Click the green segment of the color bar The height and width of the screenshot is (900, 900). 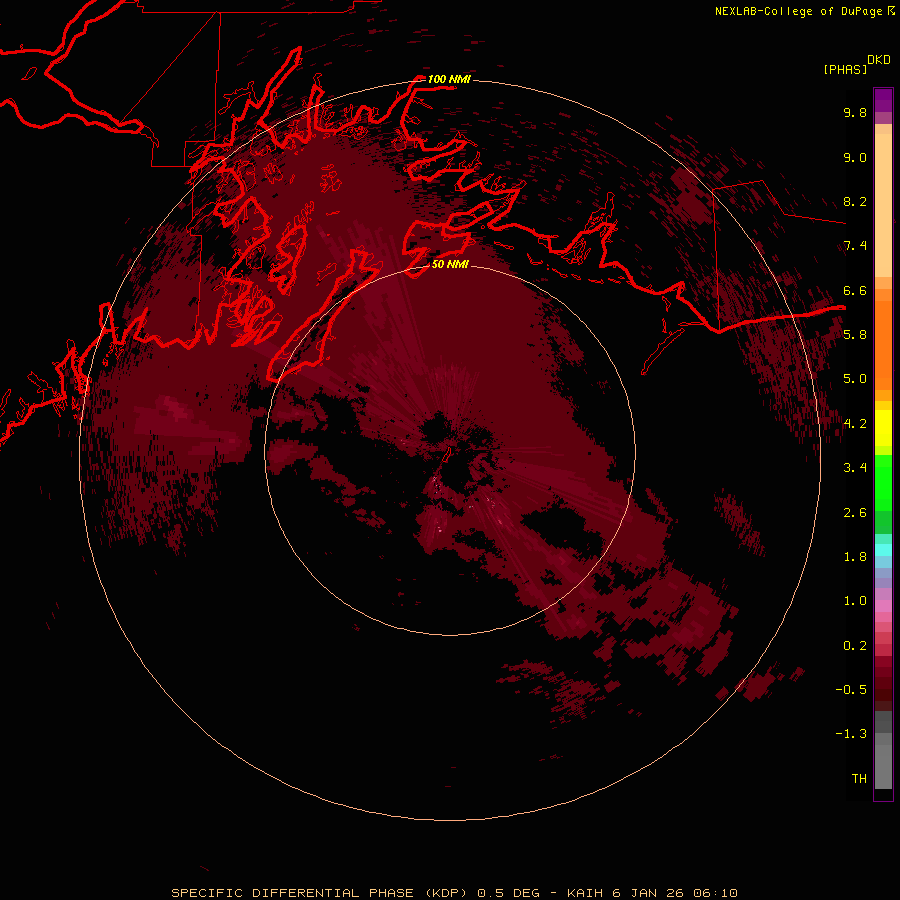[x=883, y=482]
